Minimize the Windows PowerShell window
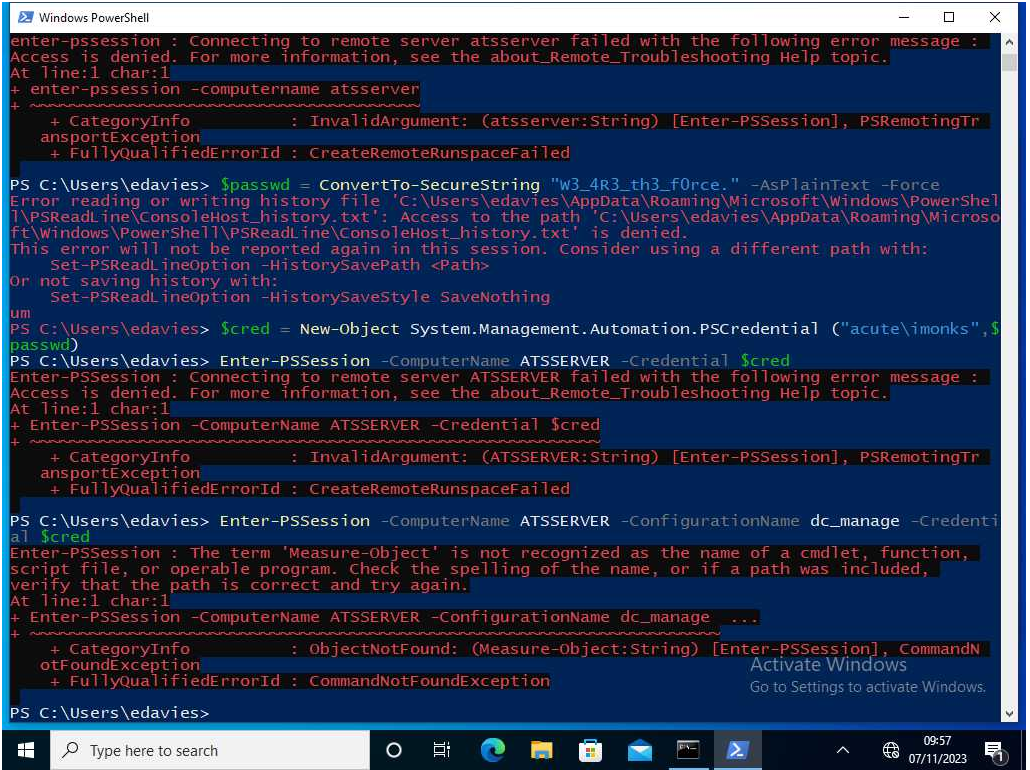Screen dimensions: 1030x770 tap(904, 17)
